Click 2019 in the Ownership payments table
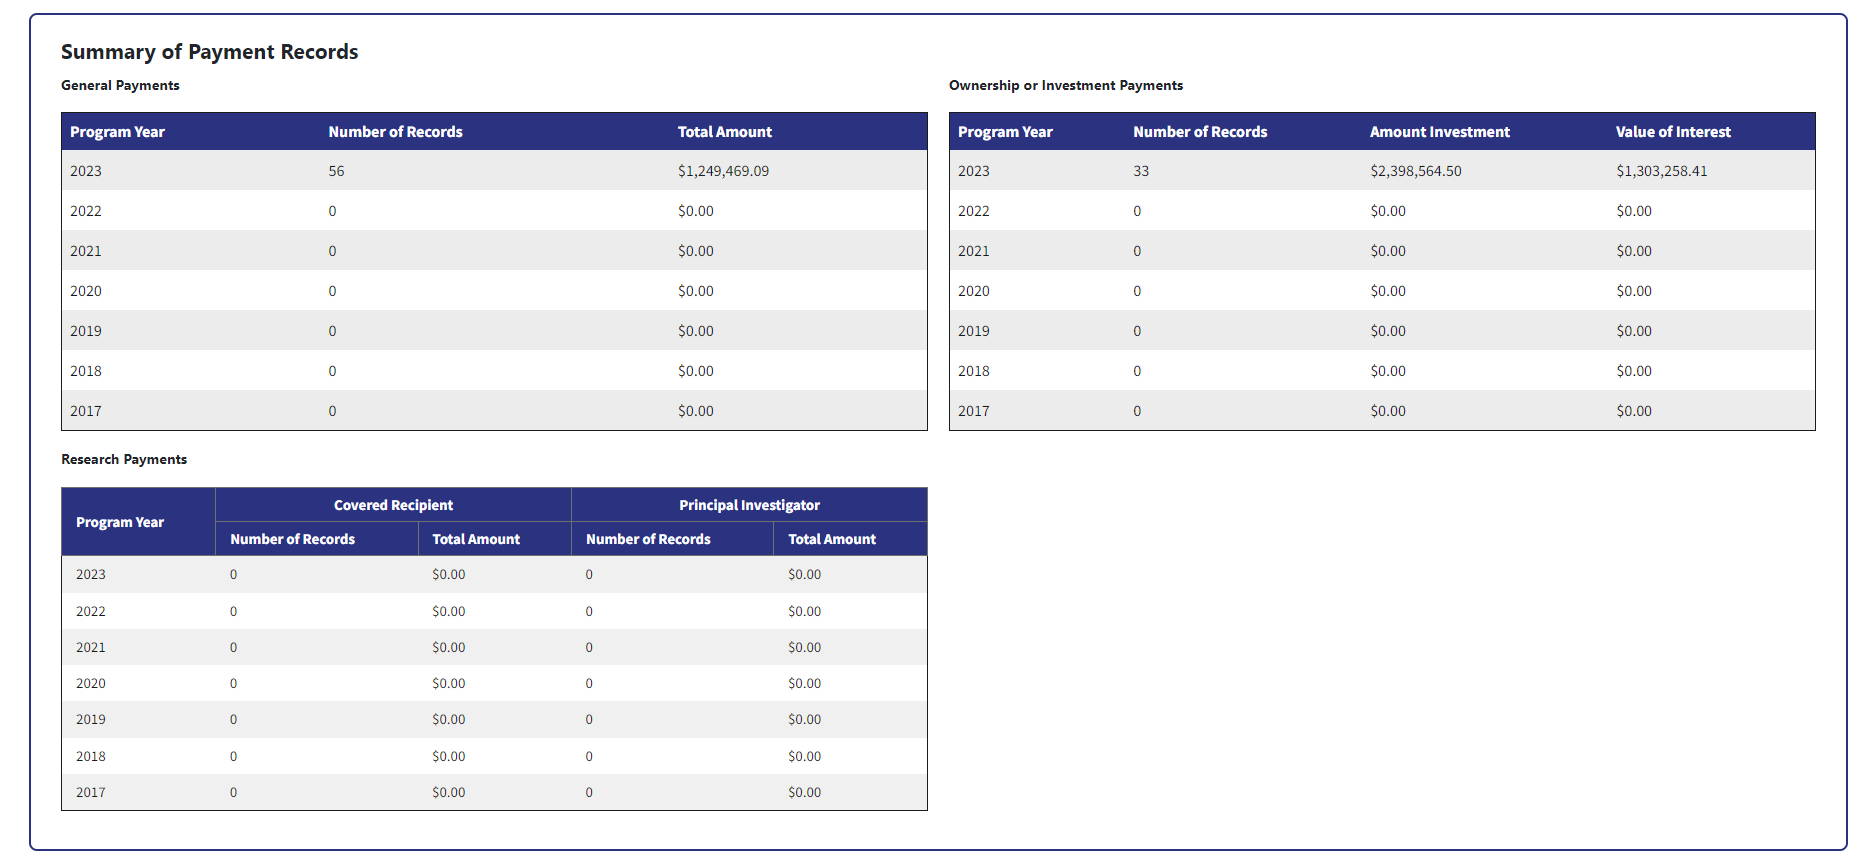The image size is (1874, 860). point(974,331)
